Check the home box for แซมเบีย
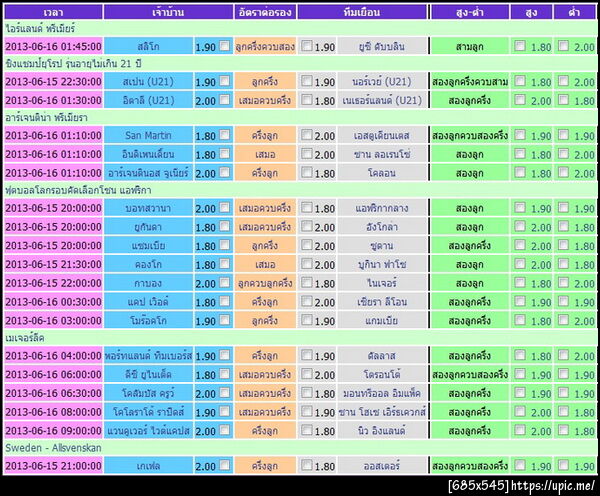The width and height of the screenshot is (600, 496). tap(225, 245)
